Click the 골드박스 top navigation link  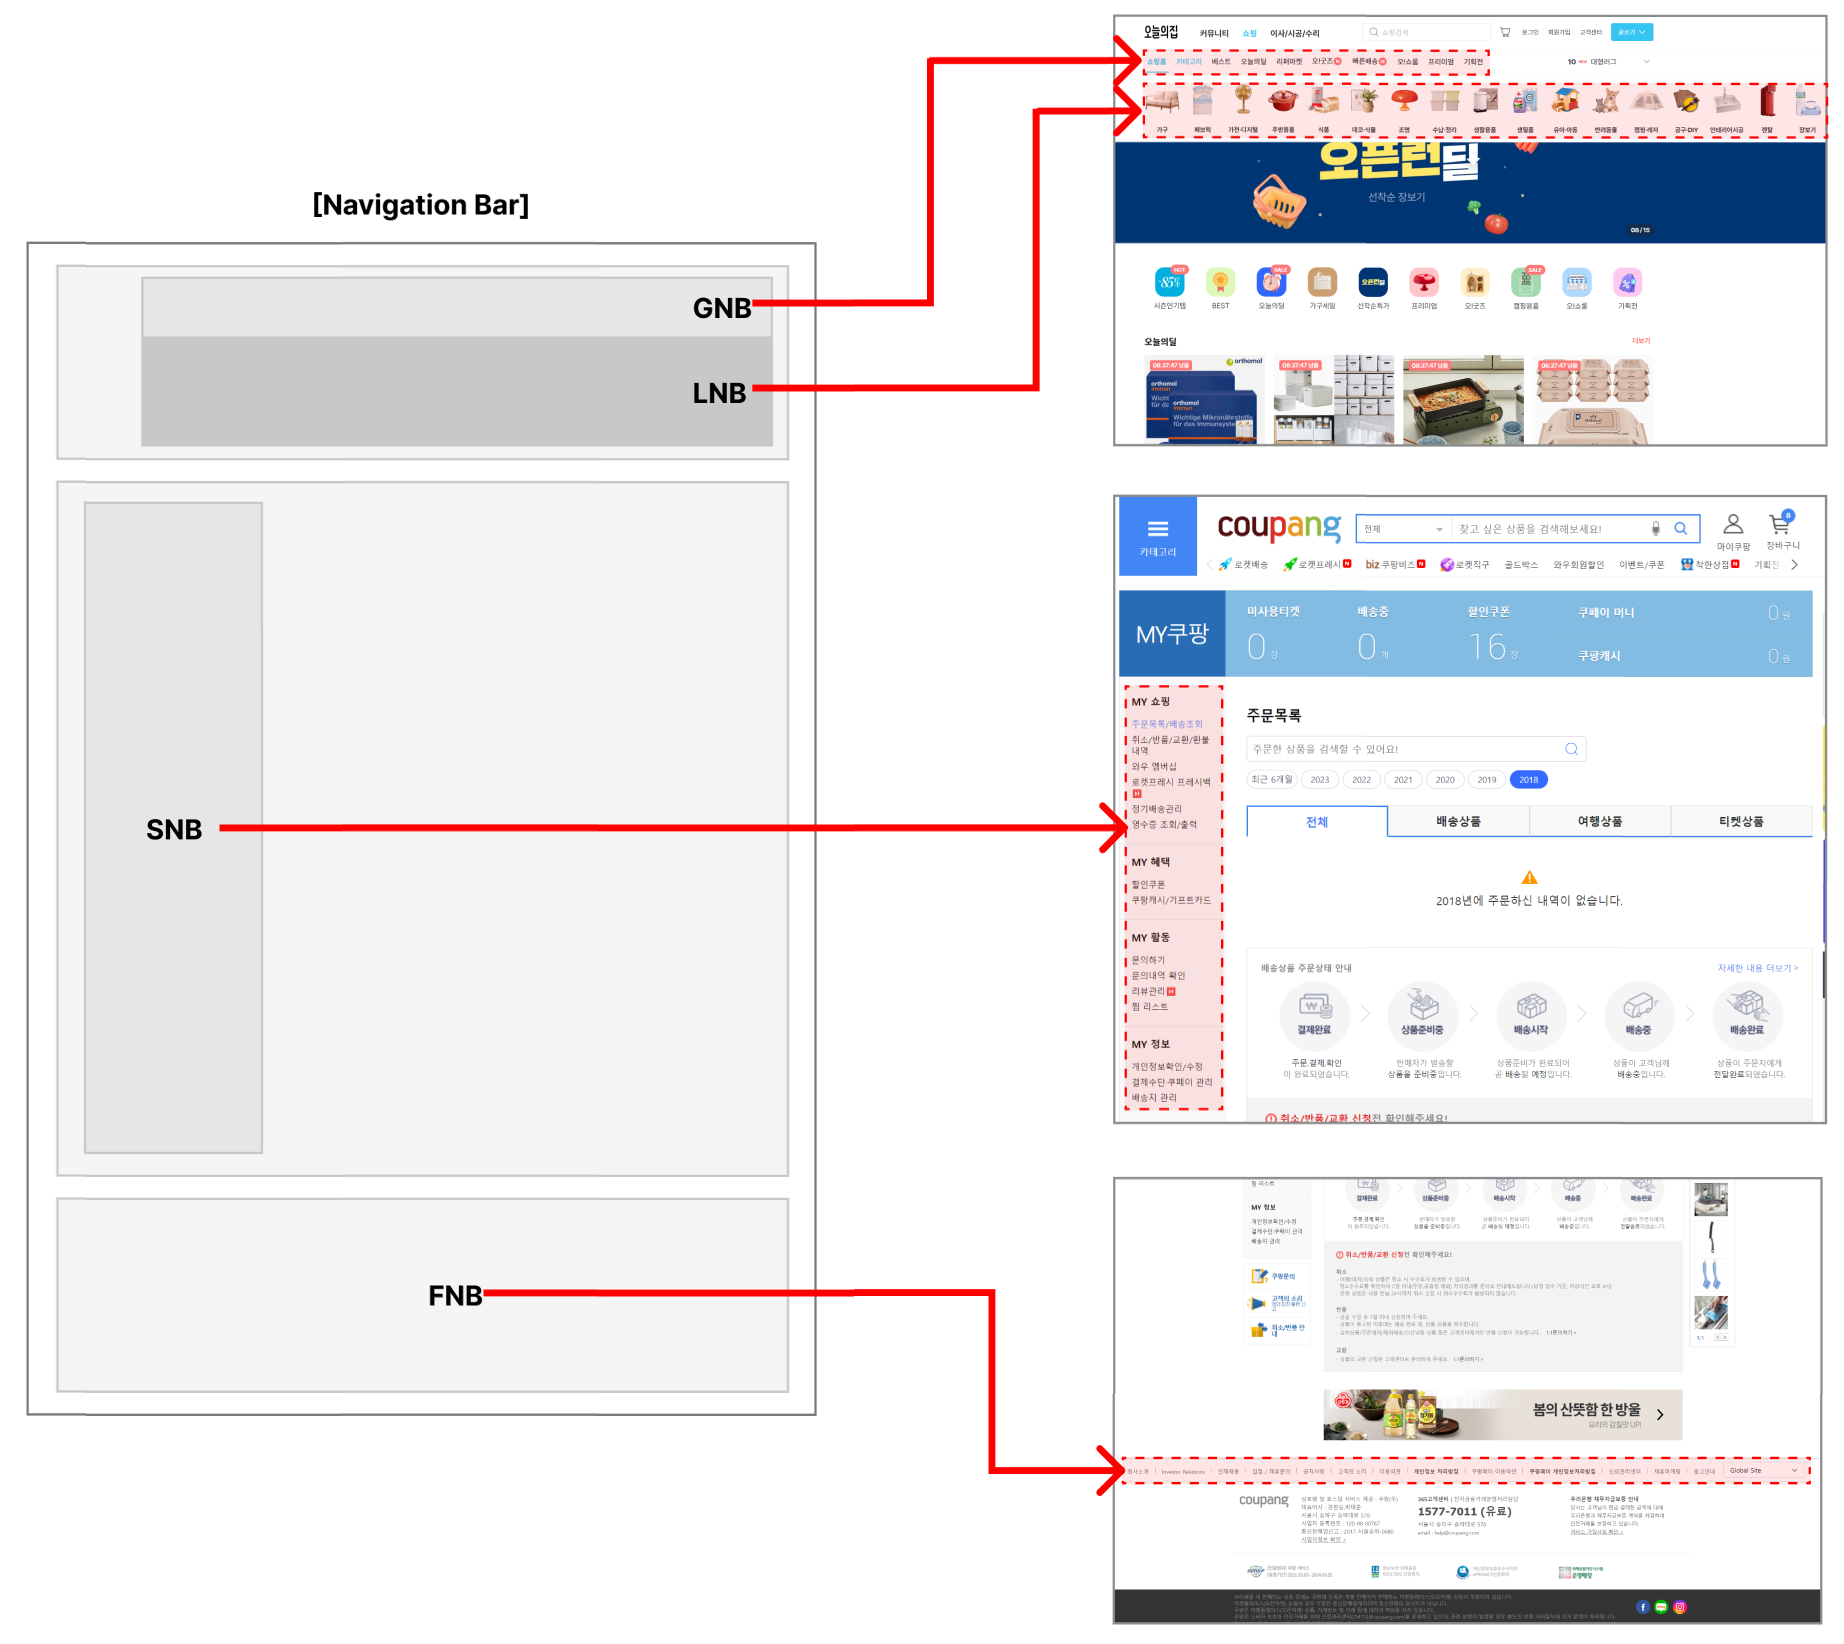[x=1521, y=564]
